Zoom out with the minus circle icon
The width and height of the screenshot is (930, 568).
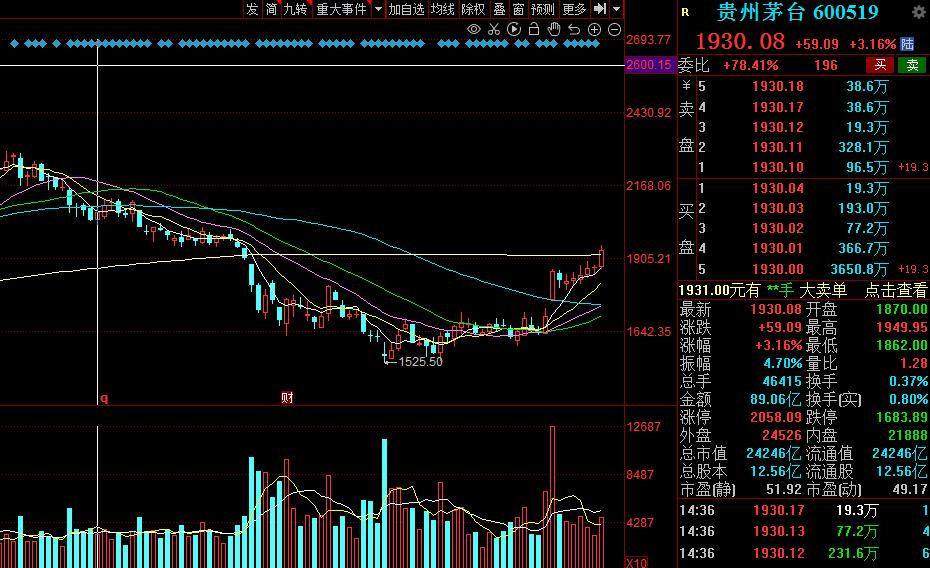coord(614,29)
